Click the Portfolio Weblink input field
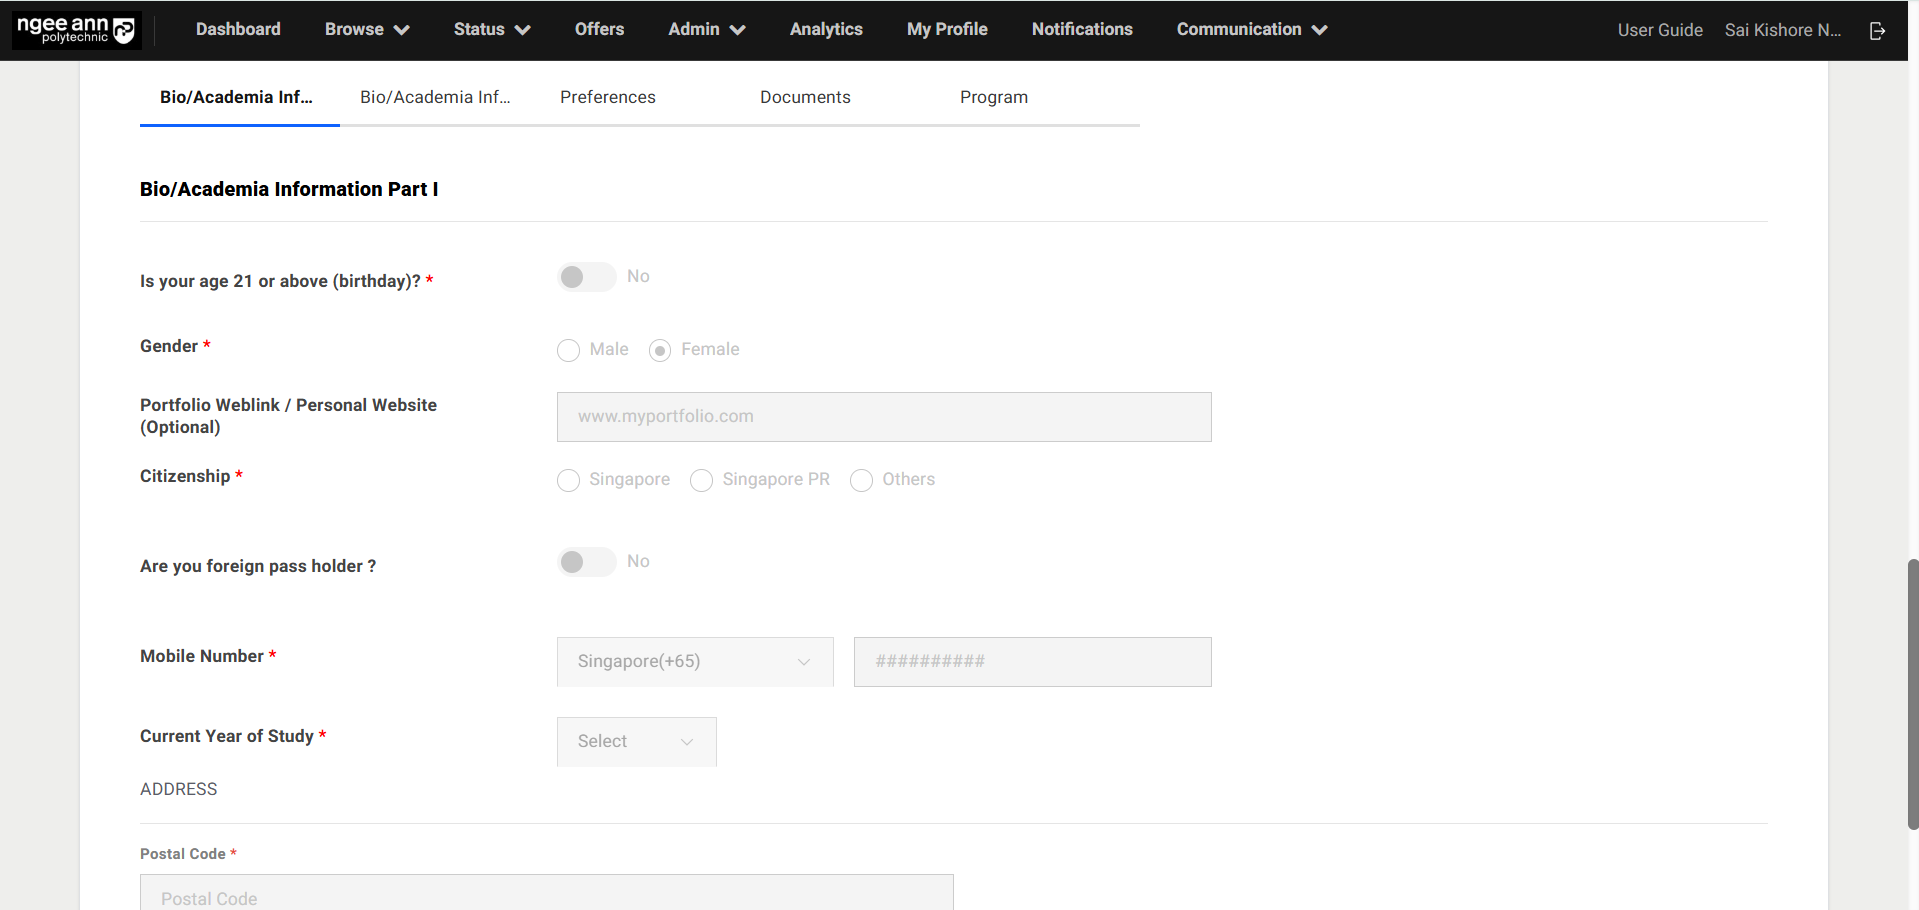This screenshot has width=1919, height=910. click(x=883, y=417)
